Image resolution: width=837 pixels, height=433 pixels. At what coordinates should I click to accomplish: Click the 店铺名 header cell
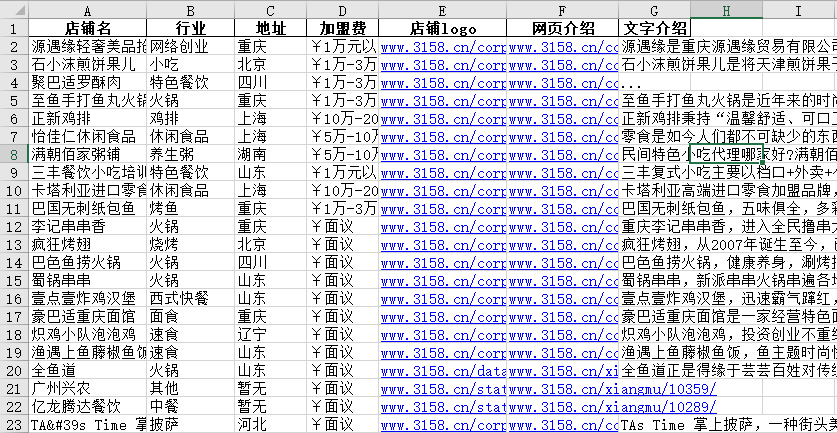click(88, 27)
